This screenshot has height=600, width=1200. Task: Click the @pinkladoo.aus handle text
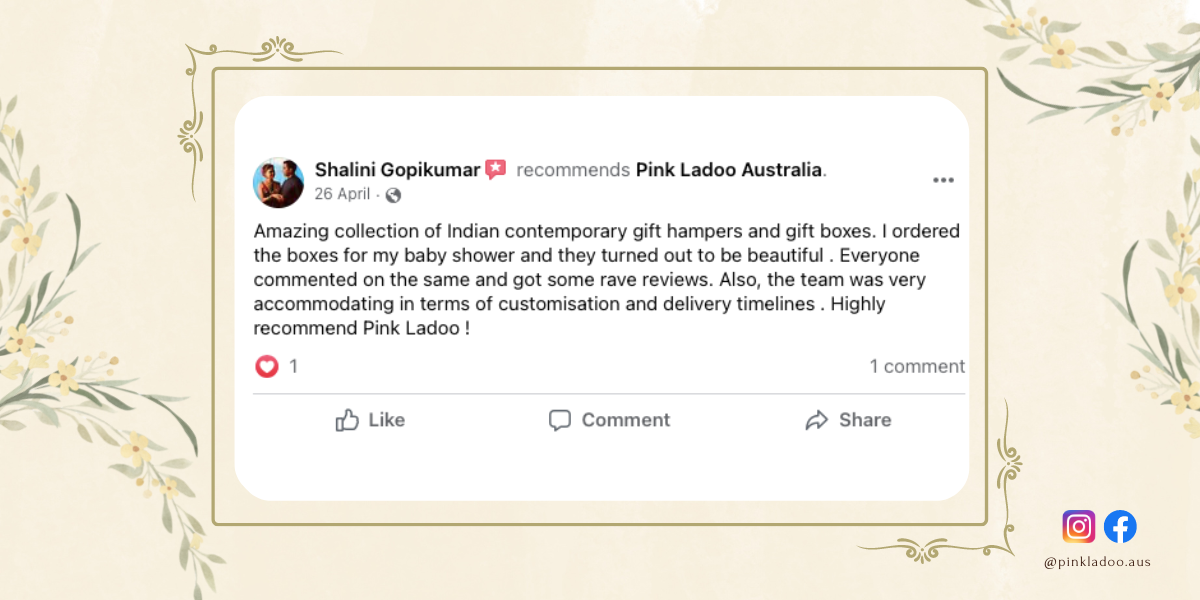[1097, 562]
